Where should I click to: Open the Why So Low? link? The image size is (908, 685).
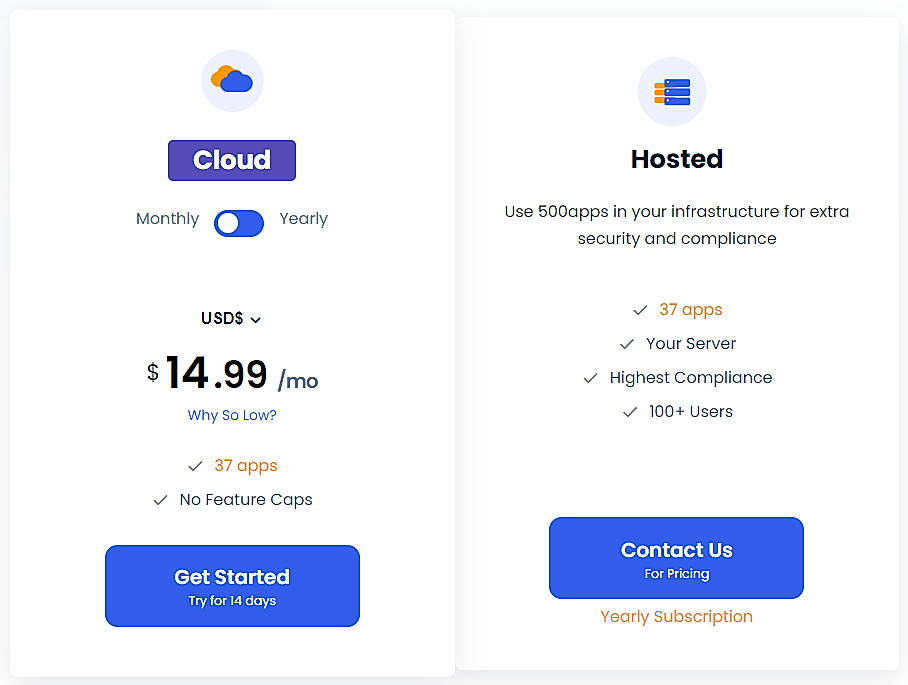(x=232, y=415)
